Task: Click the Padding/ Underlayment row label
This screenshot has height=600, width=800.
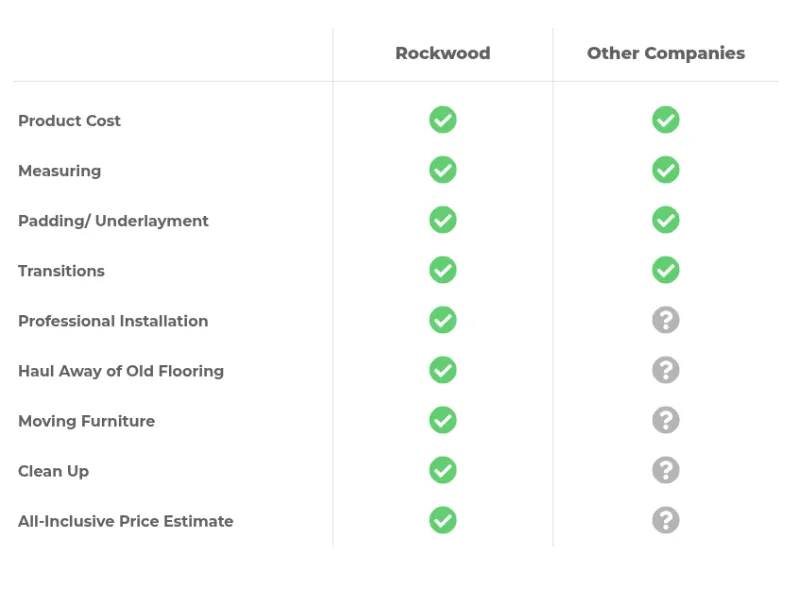Action: [x=113, y=221]
